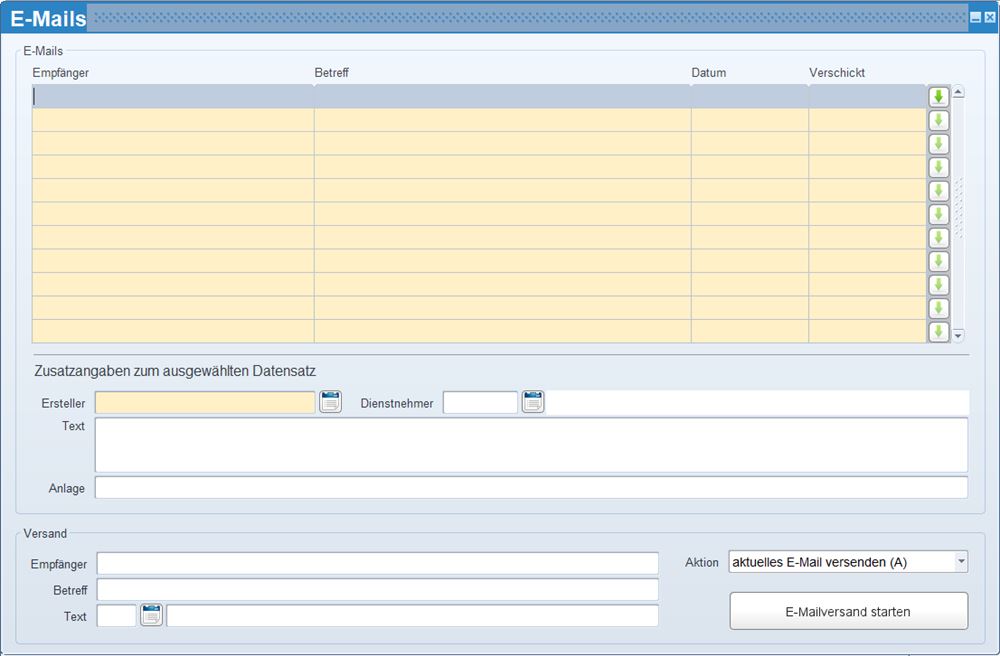Focus the Ersteller input field
This screenshot has width=1000, height=656.
coord(205,403)
